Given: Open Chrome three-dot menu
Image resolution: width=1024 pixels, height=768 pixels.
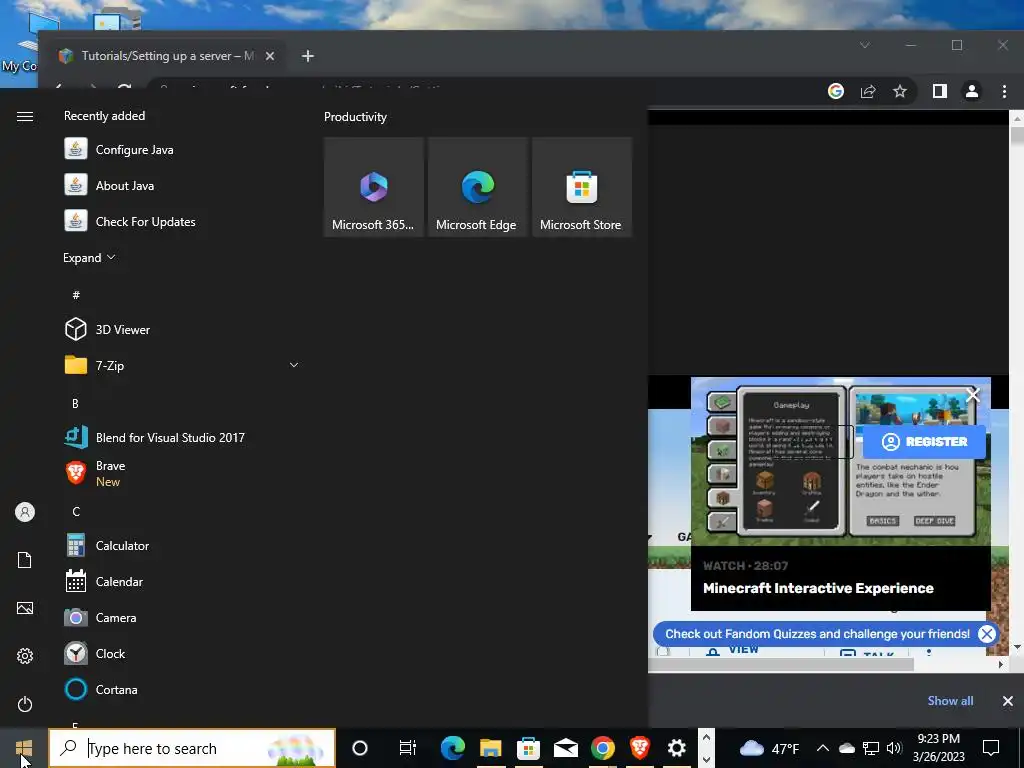Looking at the screenshot, I should point(1004,91).
